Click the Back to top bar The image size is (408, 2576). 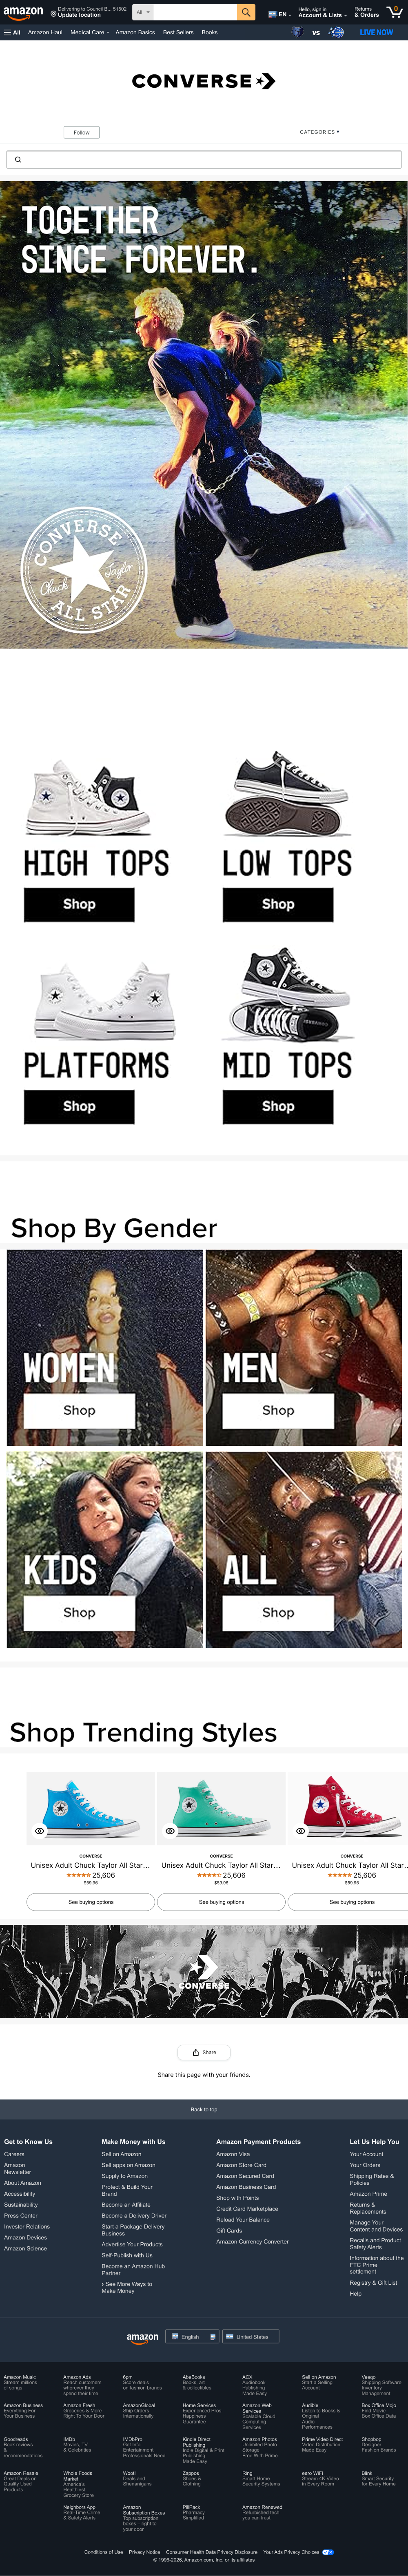pyautogui.click(x=204, y=2108)
